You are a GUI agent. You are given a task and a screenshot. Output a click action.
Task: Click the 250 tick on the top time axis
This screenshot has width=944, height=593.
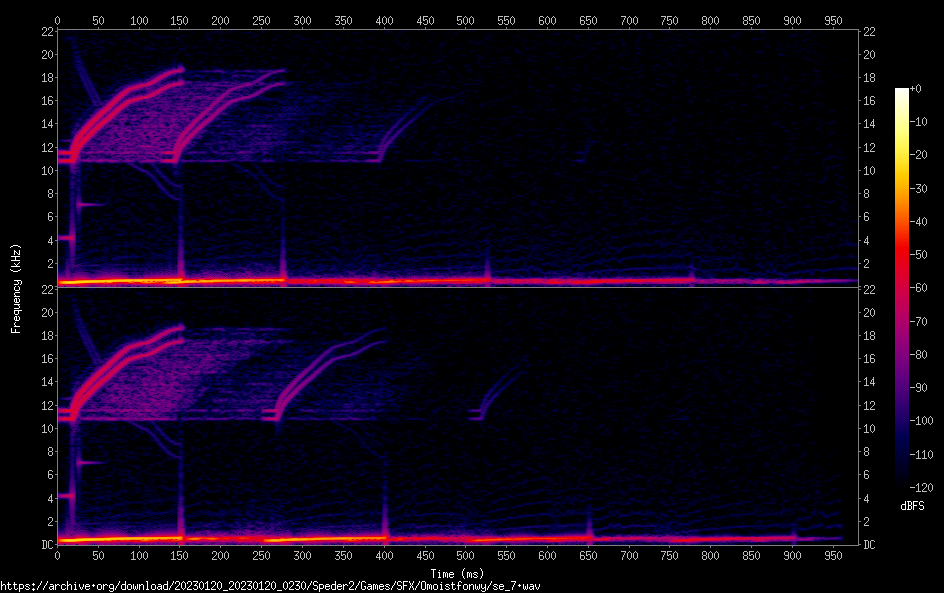point(261,20)
